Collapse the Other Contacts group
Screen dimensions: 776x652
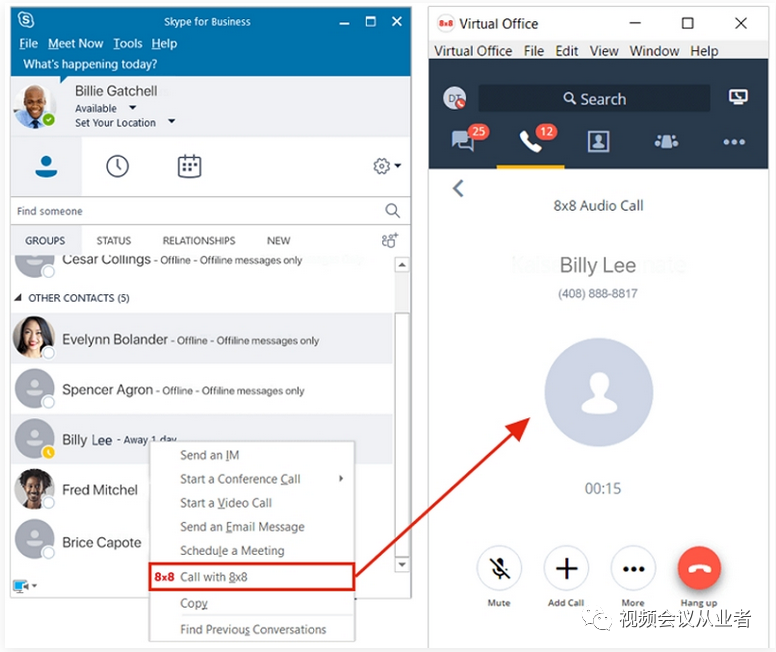pos(18,298)
